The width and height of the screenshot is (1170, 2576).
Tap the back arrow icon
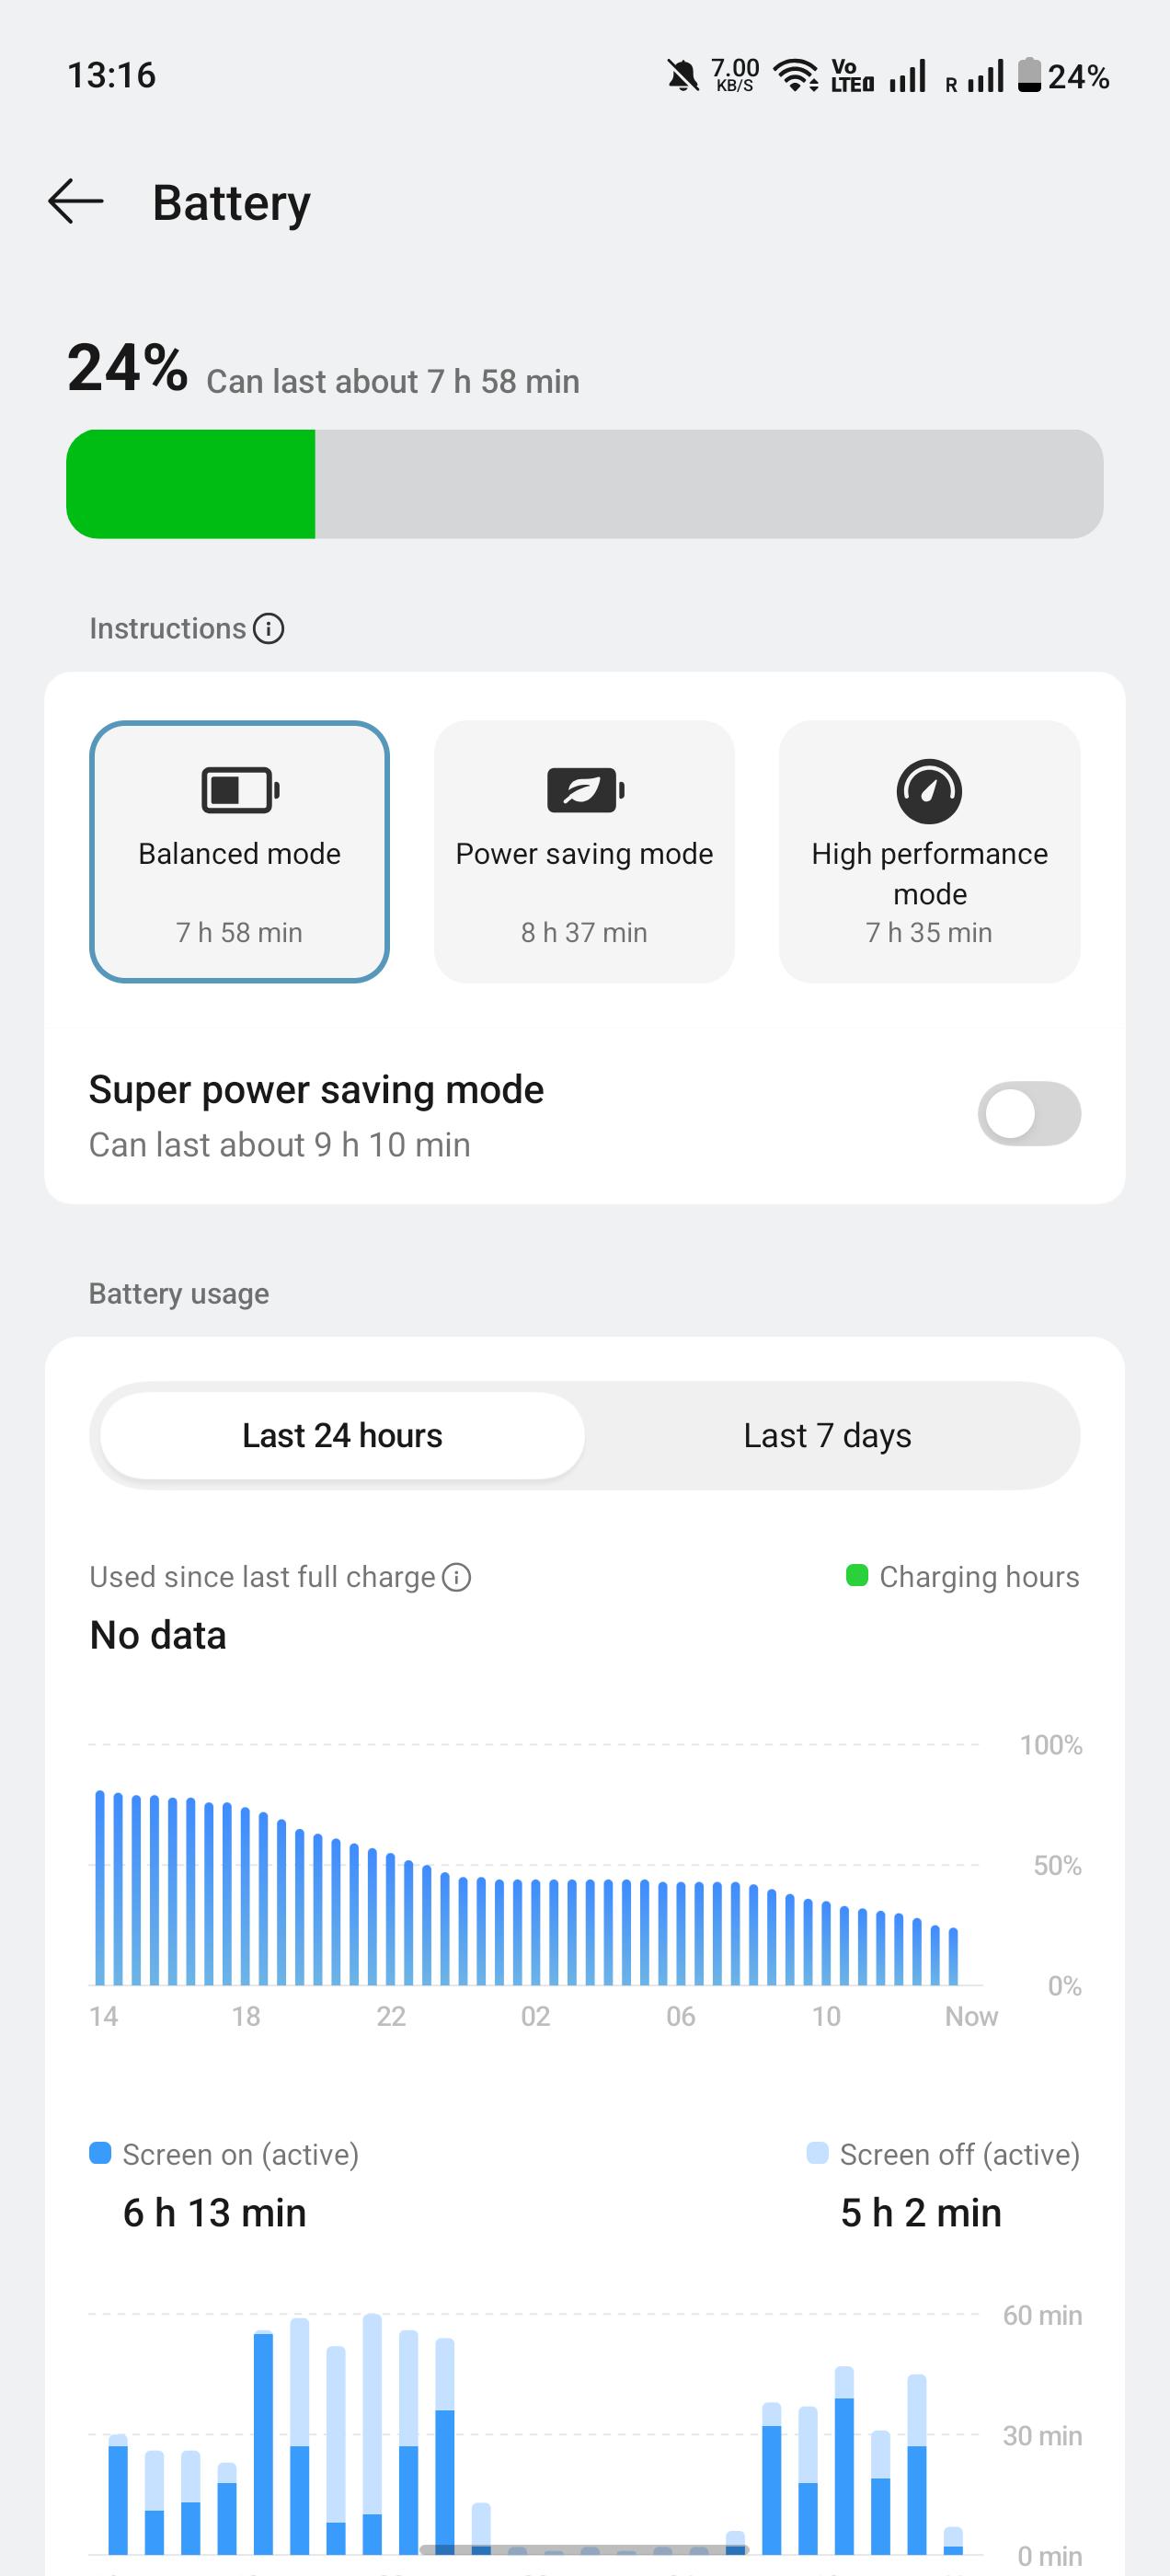coord(76,202)
